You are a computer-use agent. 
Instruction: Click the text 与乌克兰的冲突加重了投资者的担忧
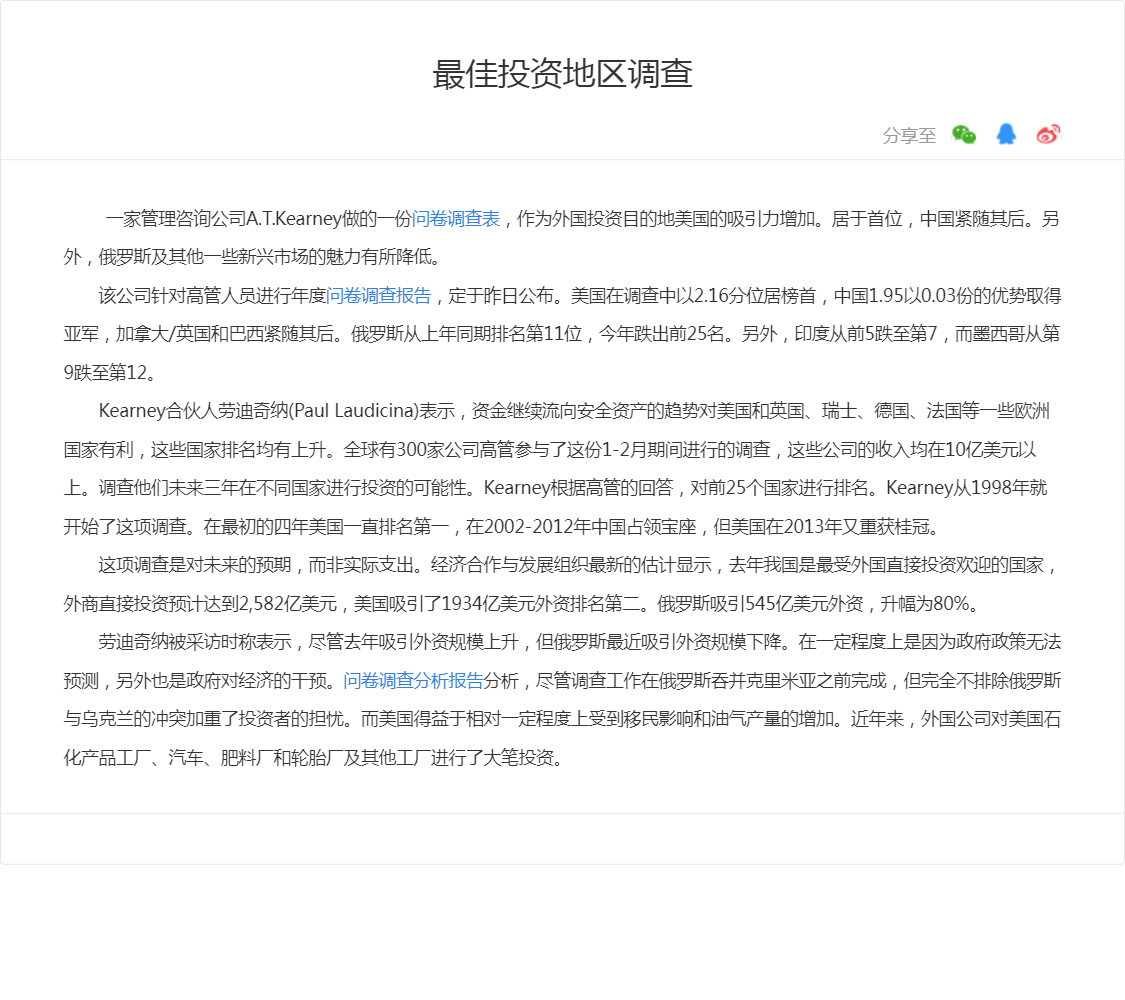pyautogui.click(x=203, y=719)
